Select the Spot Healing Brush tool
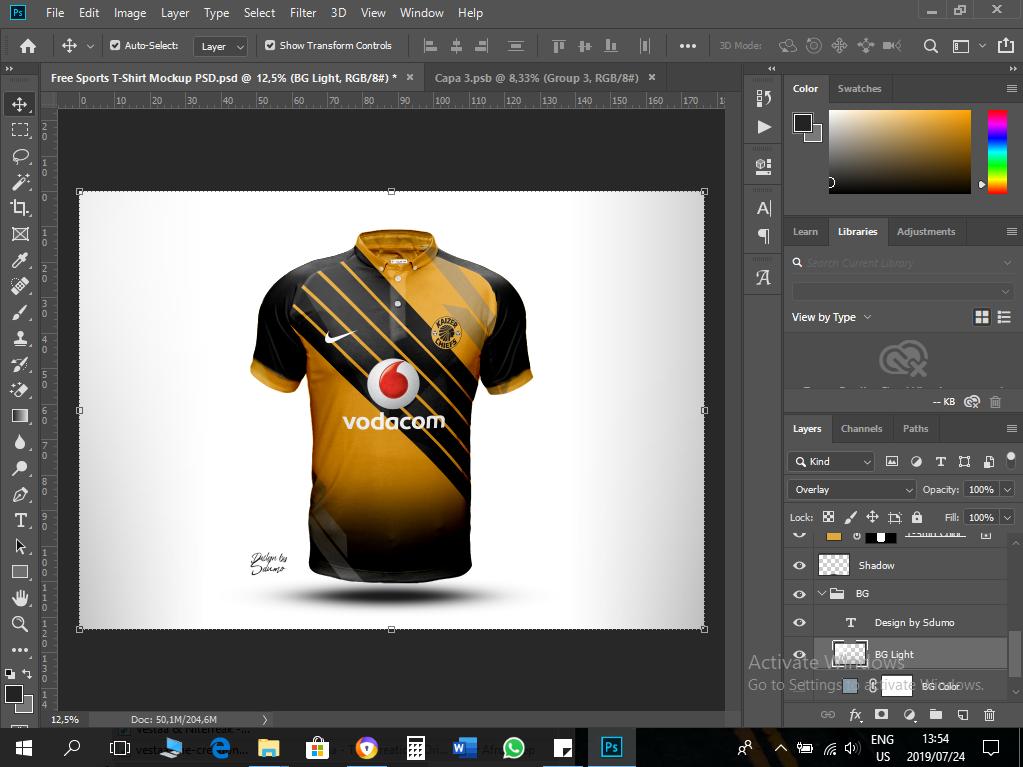The height and width of the screenshot is (767, 1023). 20,286
